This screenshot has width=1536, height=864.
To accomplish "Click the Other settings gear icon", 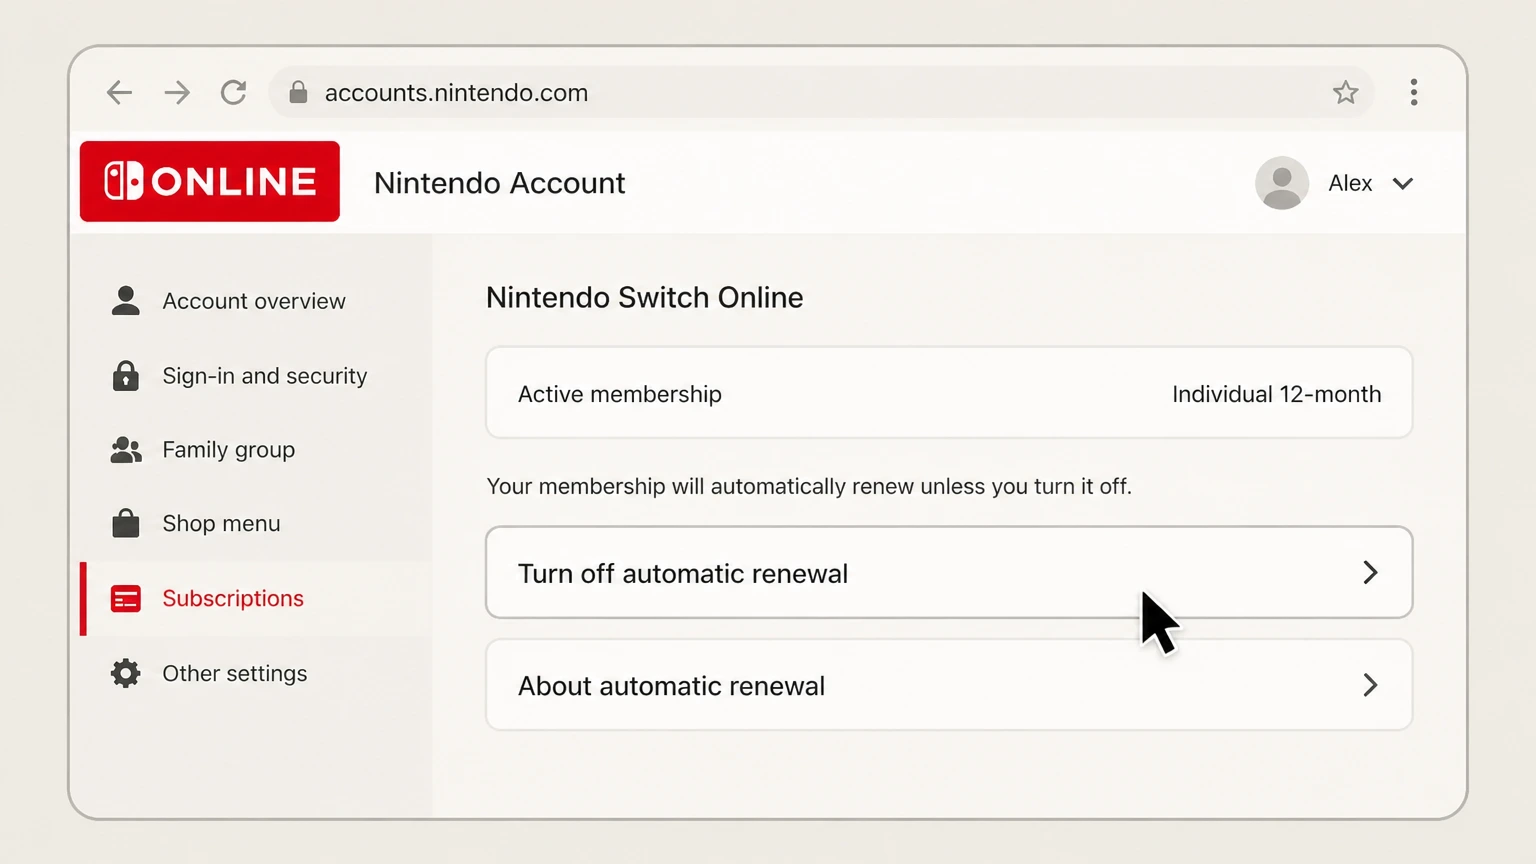I will point(126,673).
